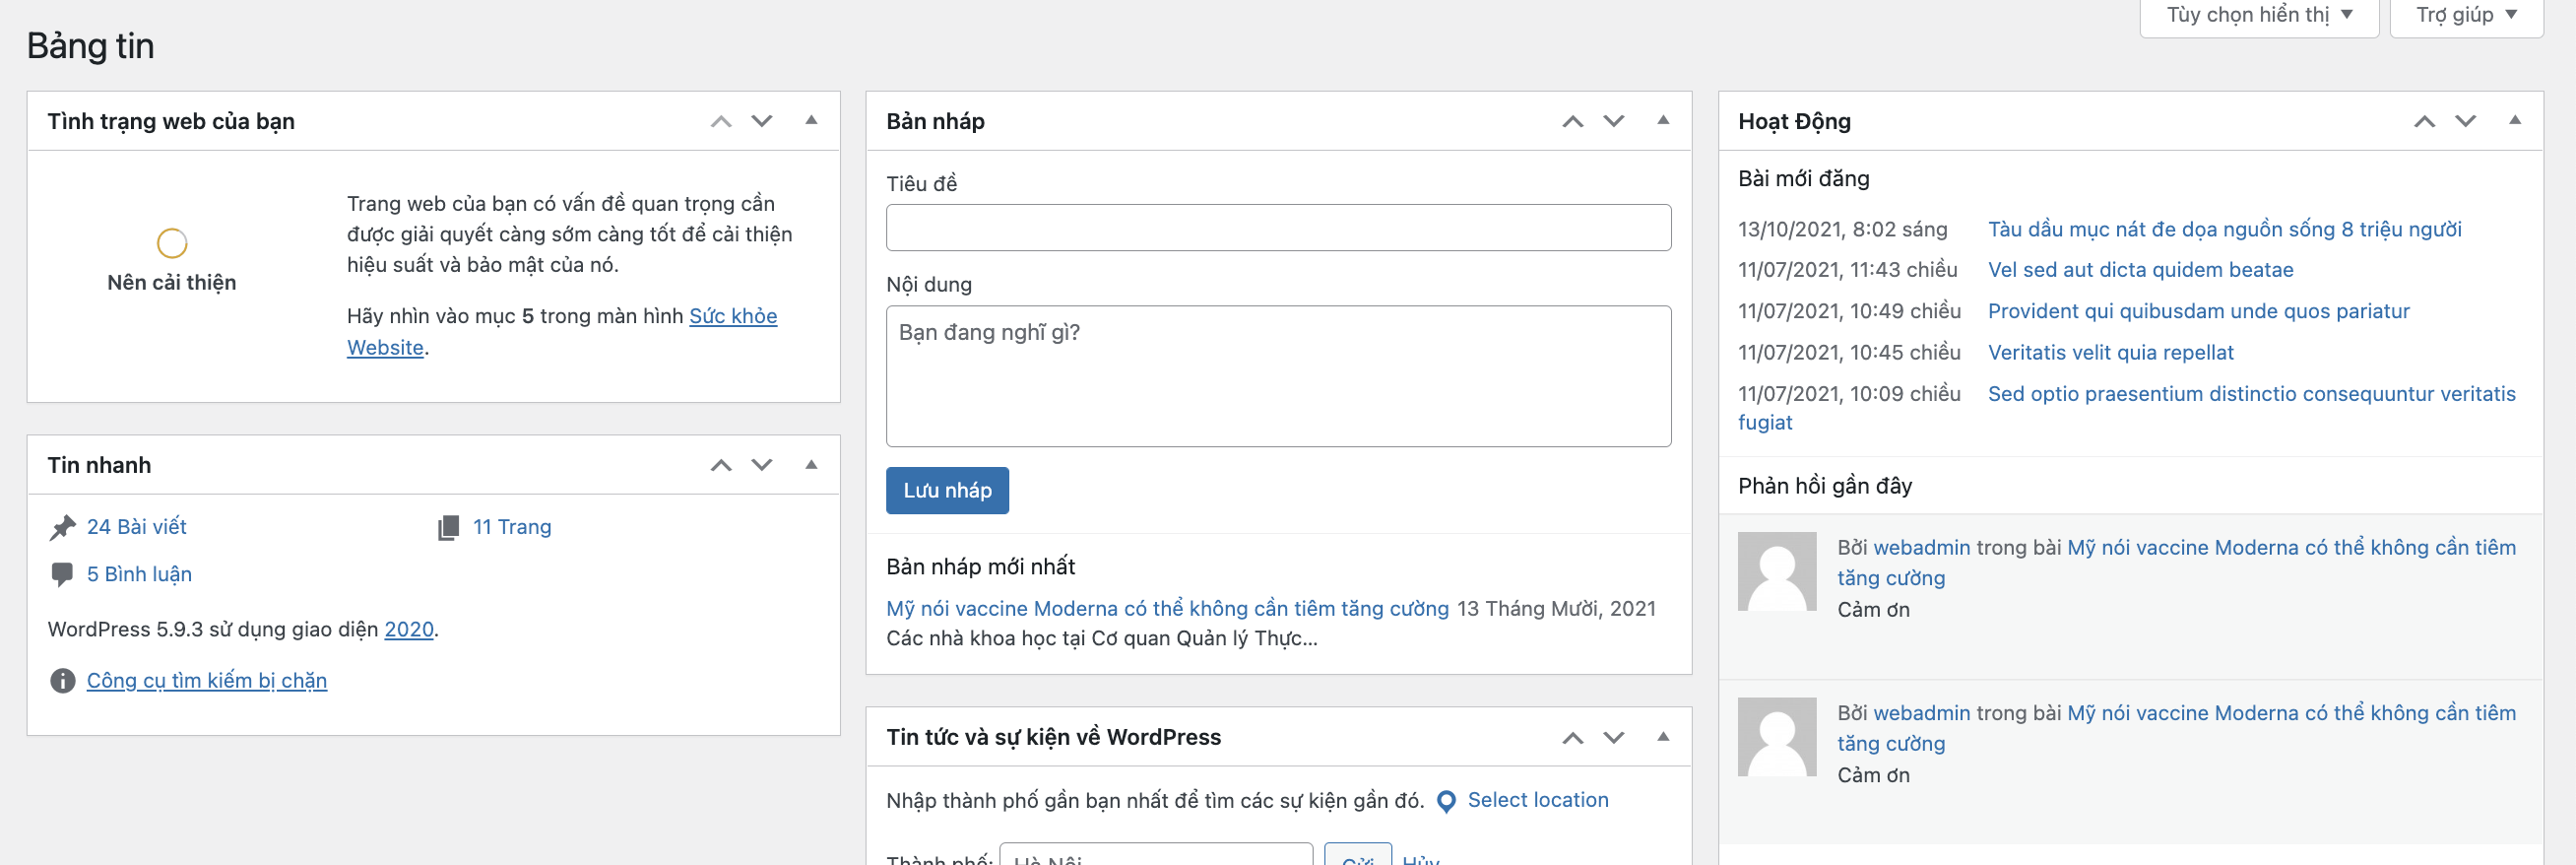2576x865 pixels.
Task: Move the Hoạt Động panel down
Action: point(2465,122)
